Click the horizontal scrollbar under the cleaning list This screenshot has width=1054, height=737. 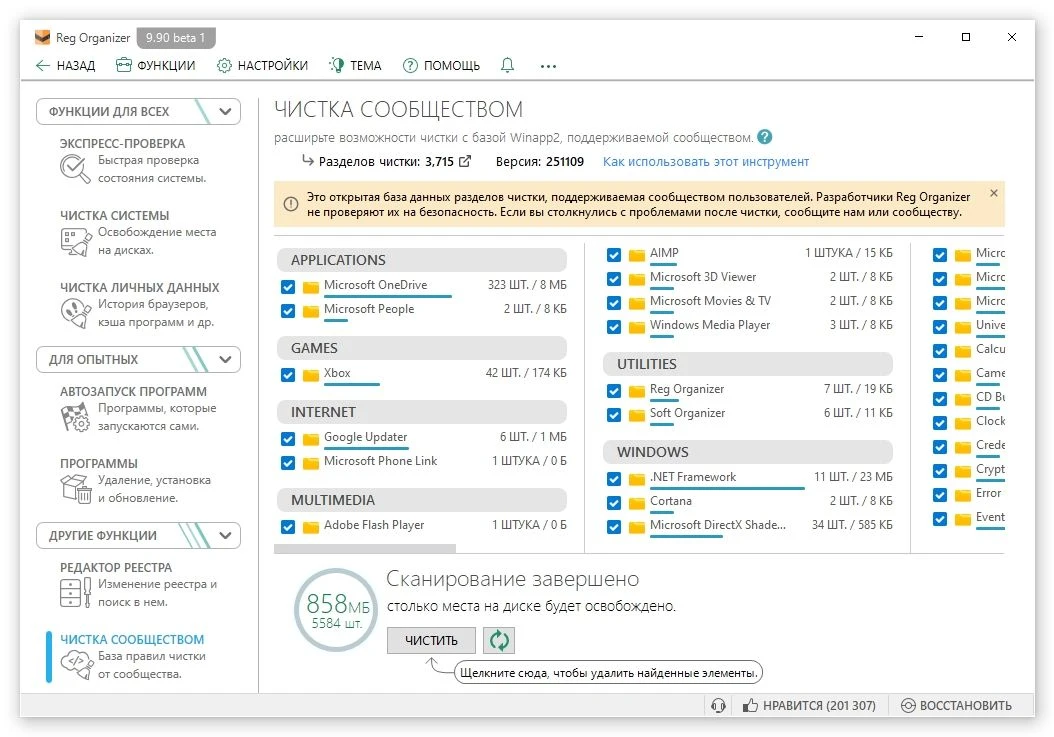pyautogui.click(x=365, y=548)
